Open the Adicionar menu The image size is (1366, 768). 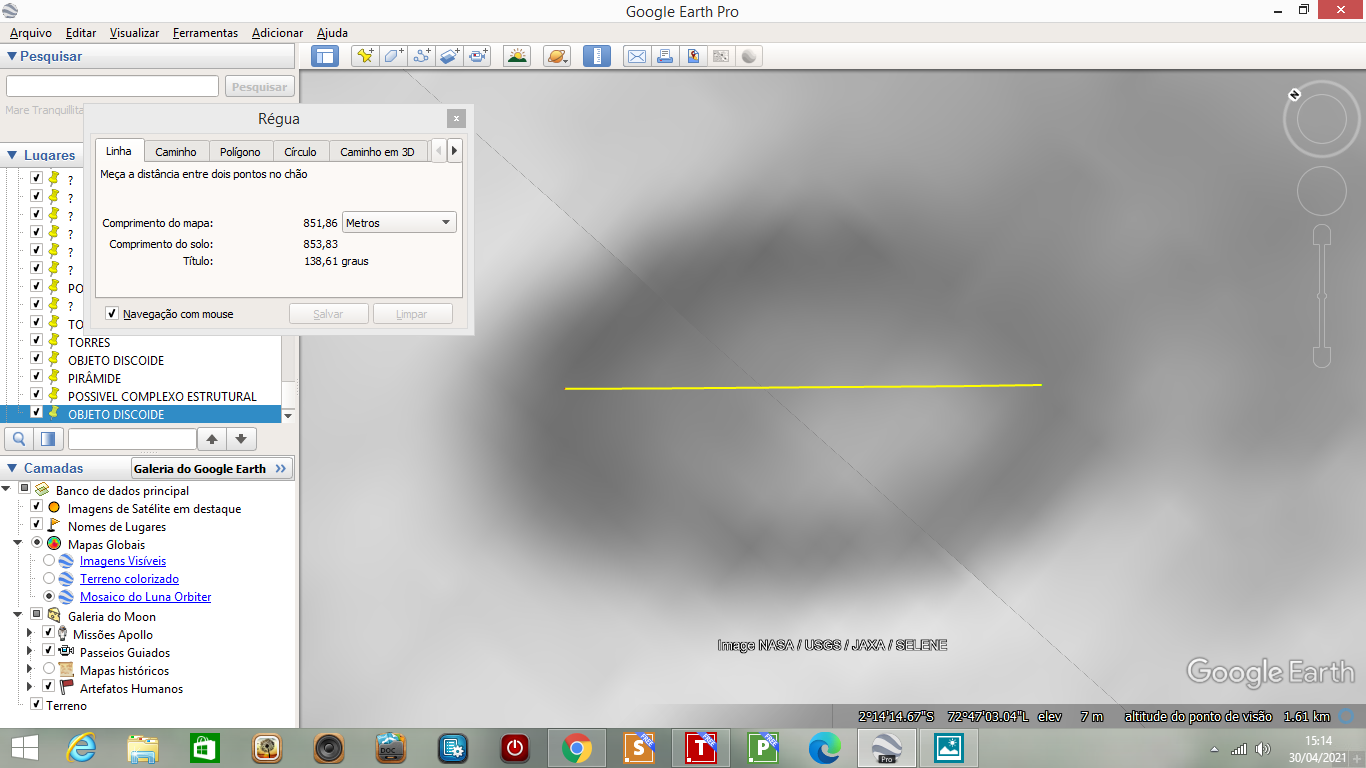277,33
